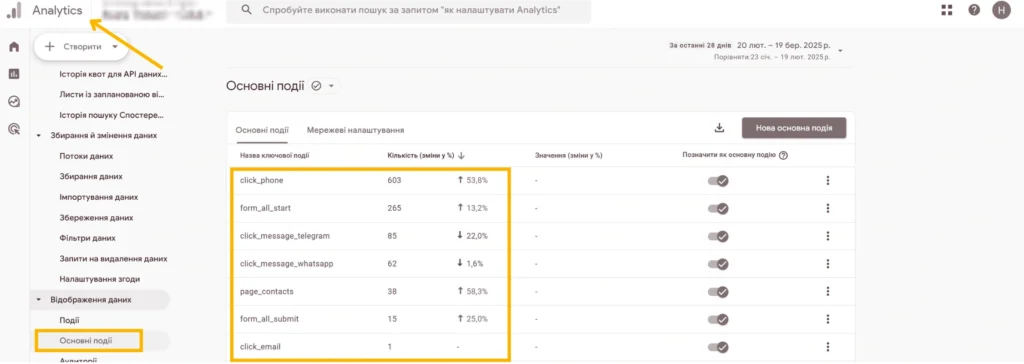Switch to Мережеві налаштування tab
Screen dimensions: 1024x364
tap(355, 130)
